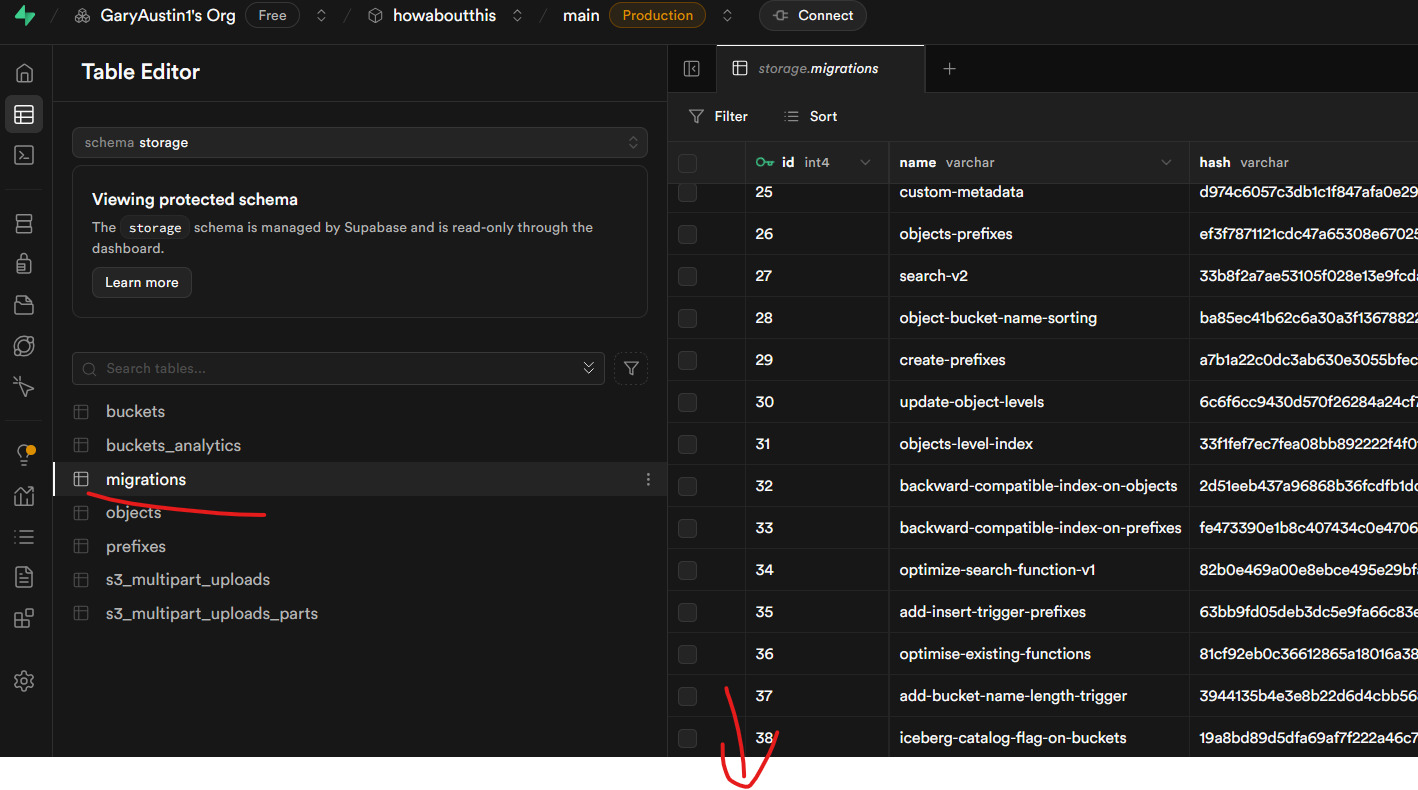Open the Table Editor sidebar icon

(24, 114)
